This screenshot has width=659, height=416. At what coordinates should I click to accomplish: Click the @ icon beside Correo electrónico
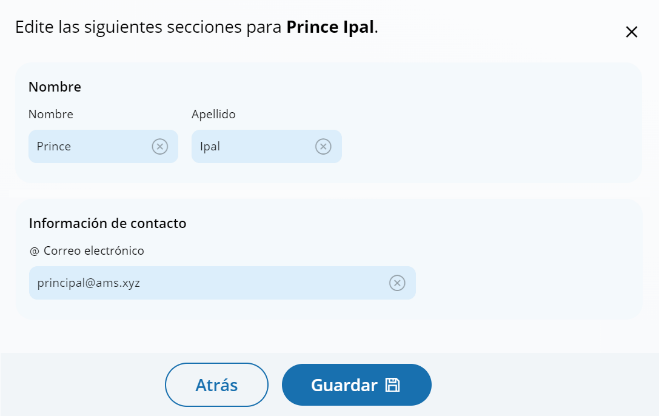tap(34, 251)
